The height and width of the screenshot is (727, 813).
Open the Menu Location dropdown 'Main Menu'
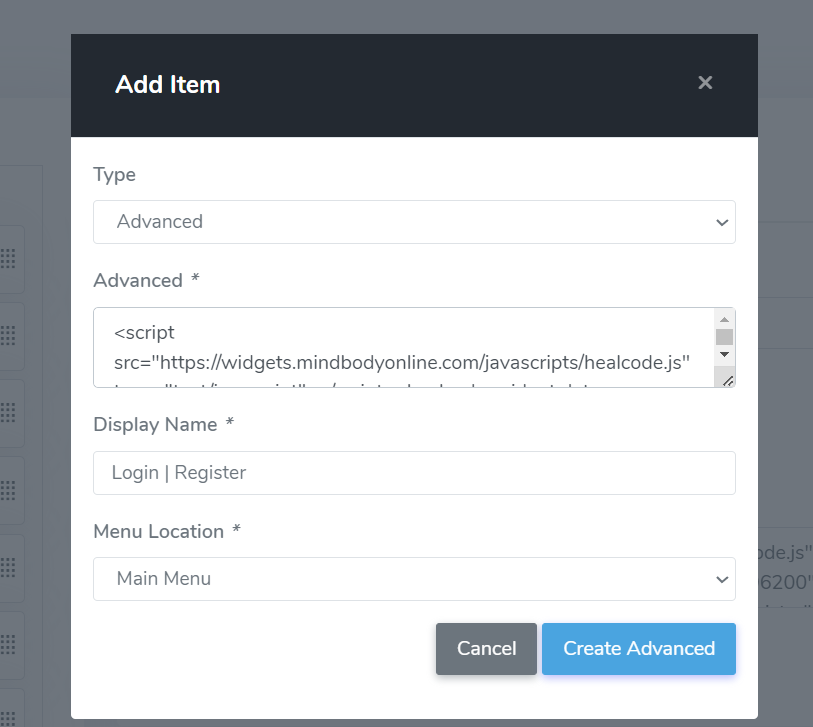point(414,579)
